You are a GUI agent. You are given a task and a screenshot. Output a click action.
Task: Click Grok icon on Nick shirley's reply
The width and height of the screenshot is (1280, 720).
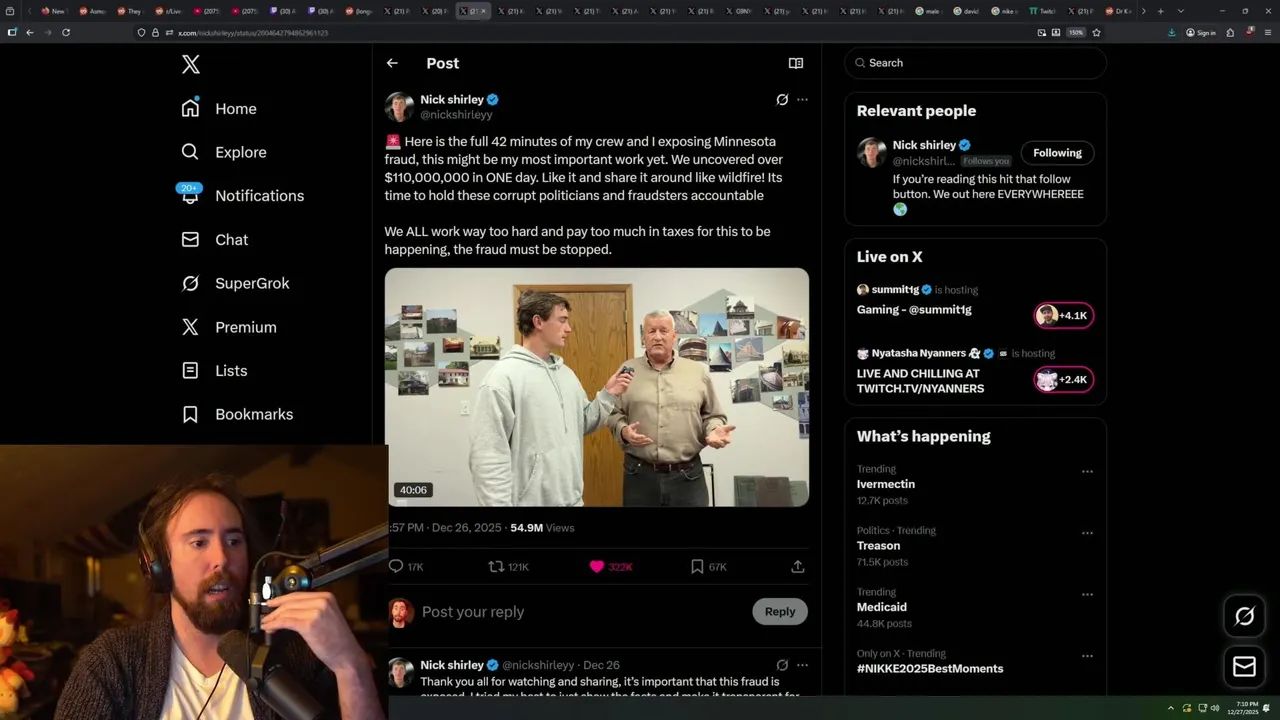pos(782,665)
